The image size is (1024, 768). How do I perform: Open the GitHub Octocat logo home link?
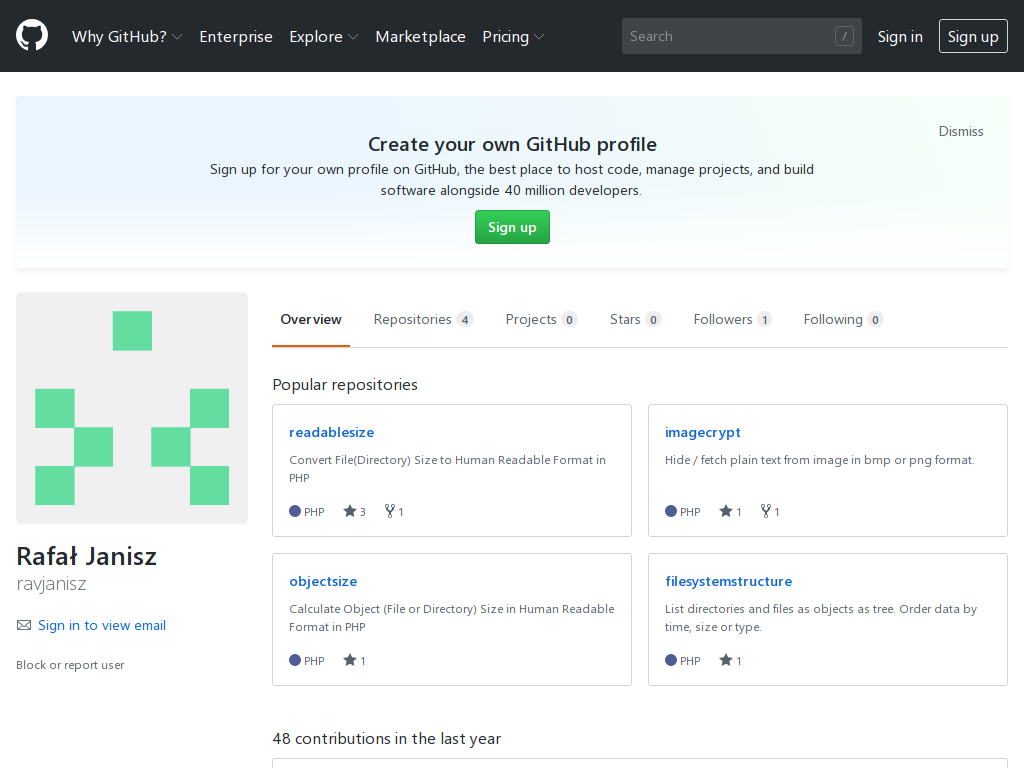pyautogui.click(x=32, y=35)
